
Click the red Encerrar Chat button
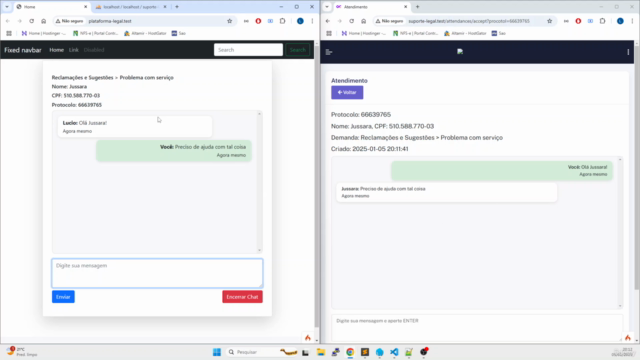point(242,297)
